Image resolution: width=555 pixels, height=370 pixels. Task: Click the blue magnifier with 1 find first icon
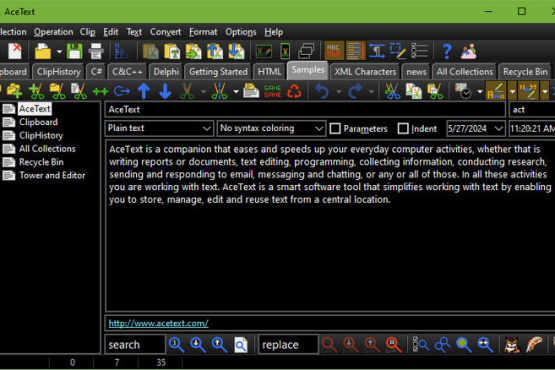click(x=176, y=345)
